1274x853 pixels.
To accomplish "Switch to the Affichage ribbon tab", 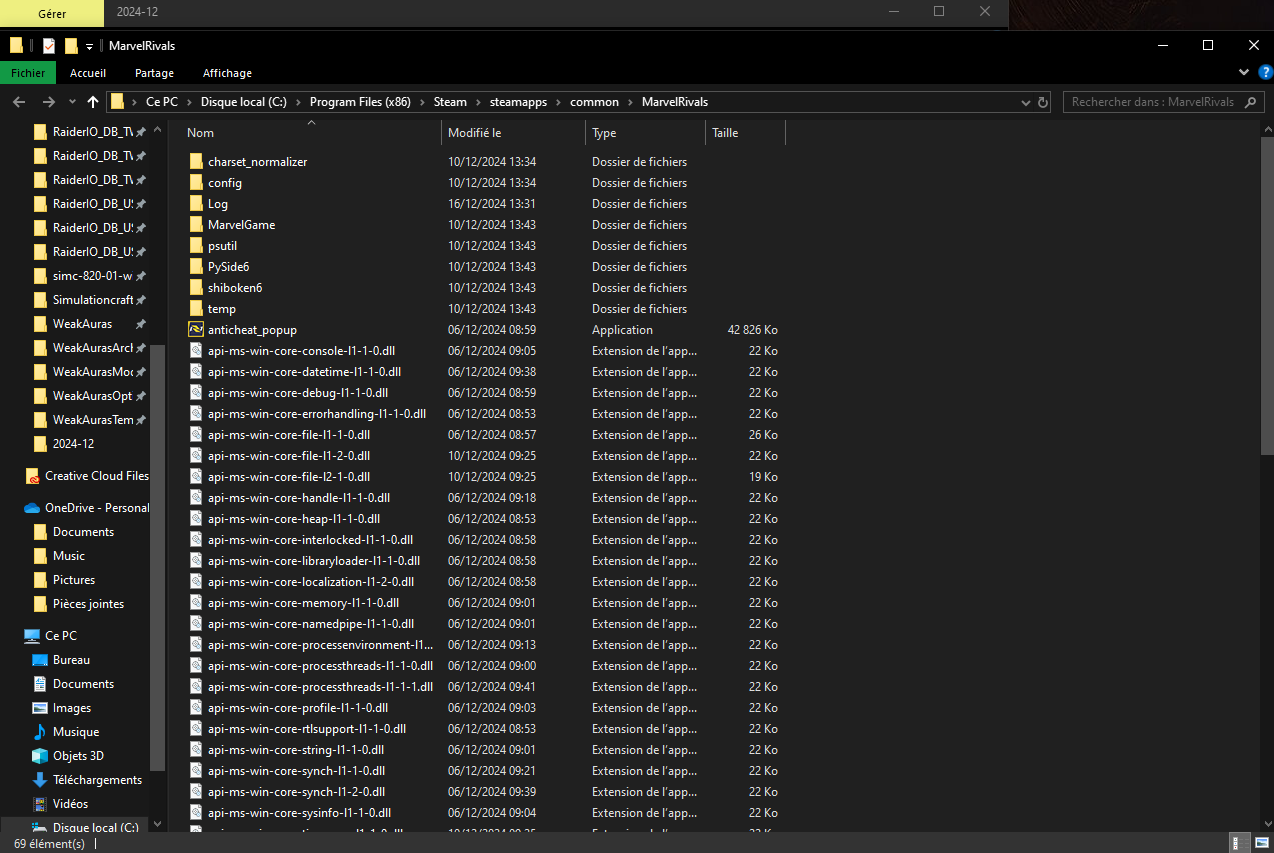I will tap(227, 73).
